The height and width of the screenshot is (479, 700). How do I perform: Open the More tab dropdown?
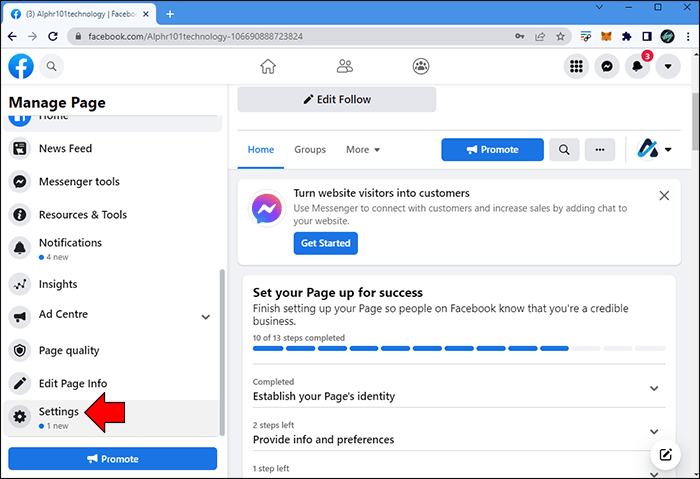coord(363,150)
